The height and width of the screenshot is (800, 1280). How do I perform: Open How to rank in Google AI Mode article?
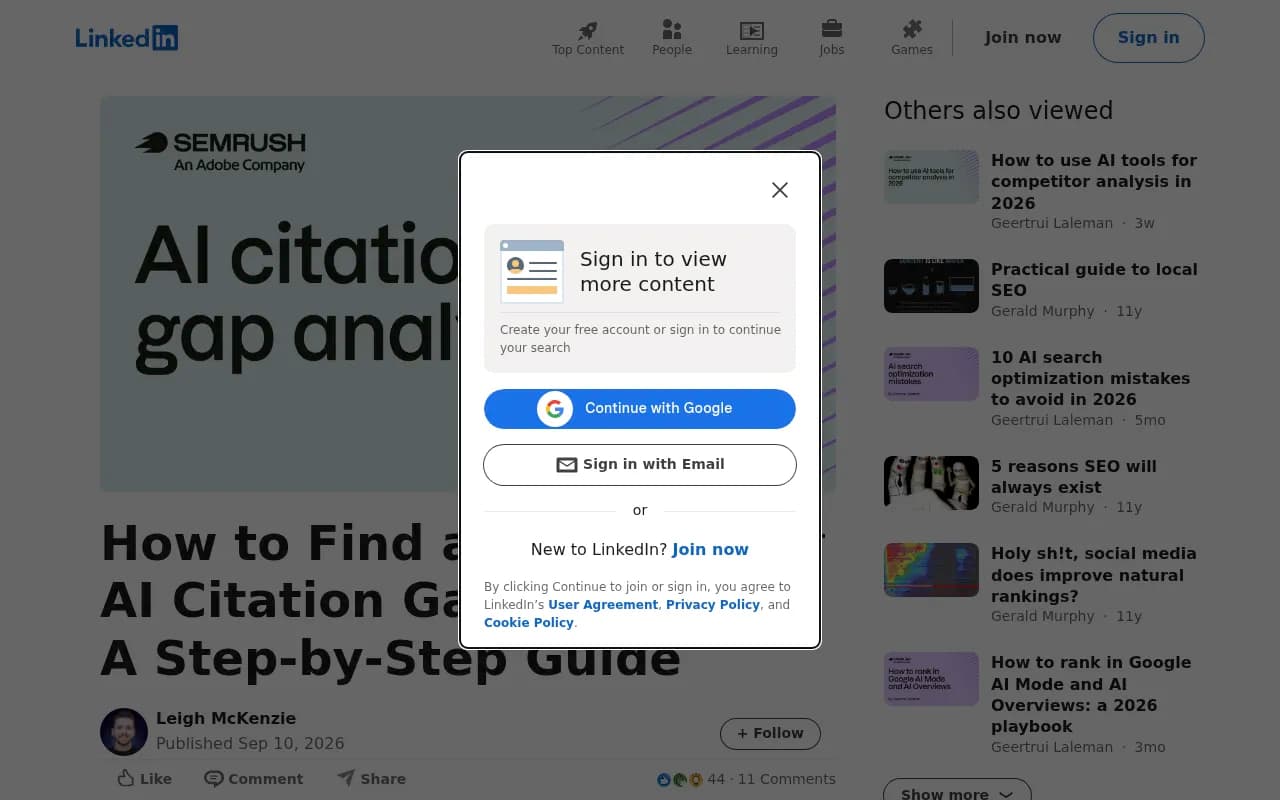click(1091, 694)
